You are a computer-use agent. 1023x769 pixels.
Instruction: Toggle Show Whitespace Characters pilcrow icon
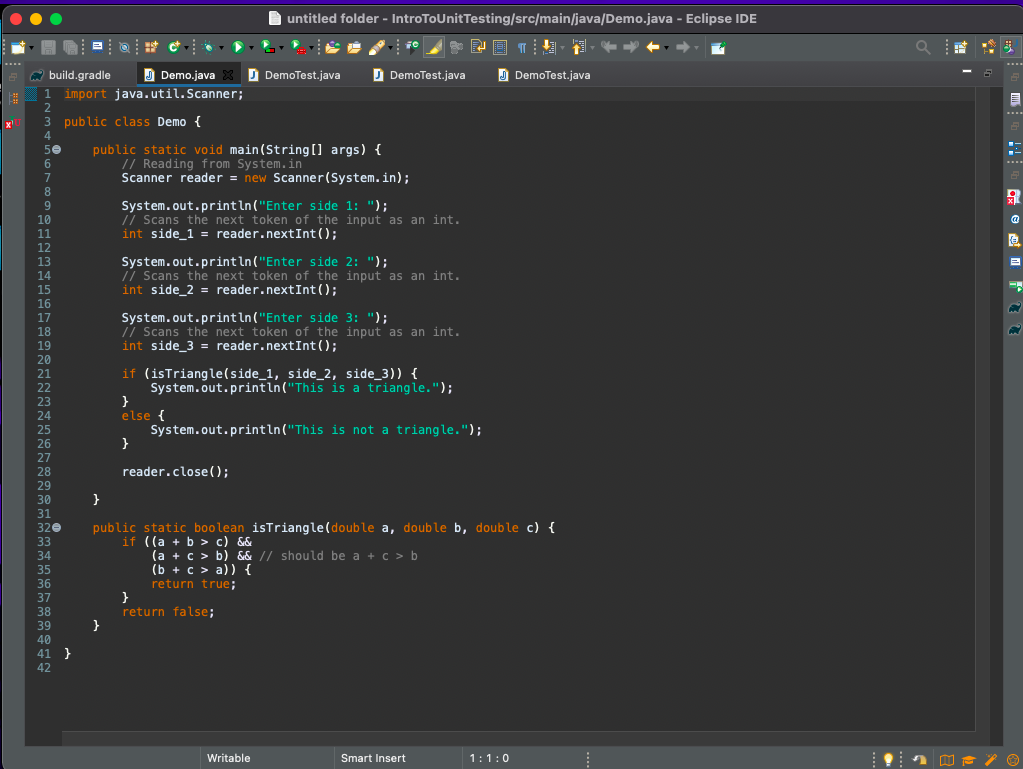pos(522,47)
